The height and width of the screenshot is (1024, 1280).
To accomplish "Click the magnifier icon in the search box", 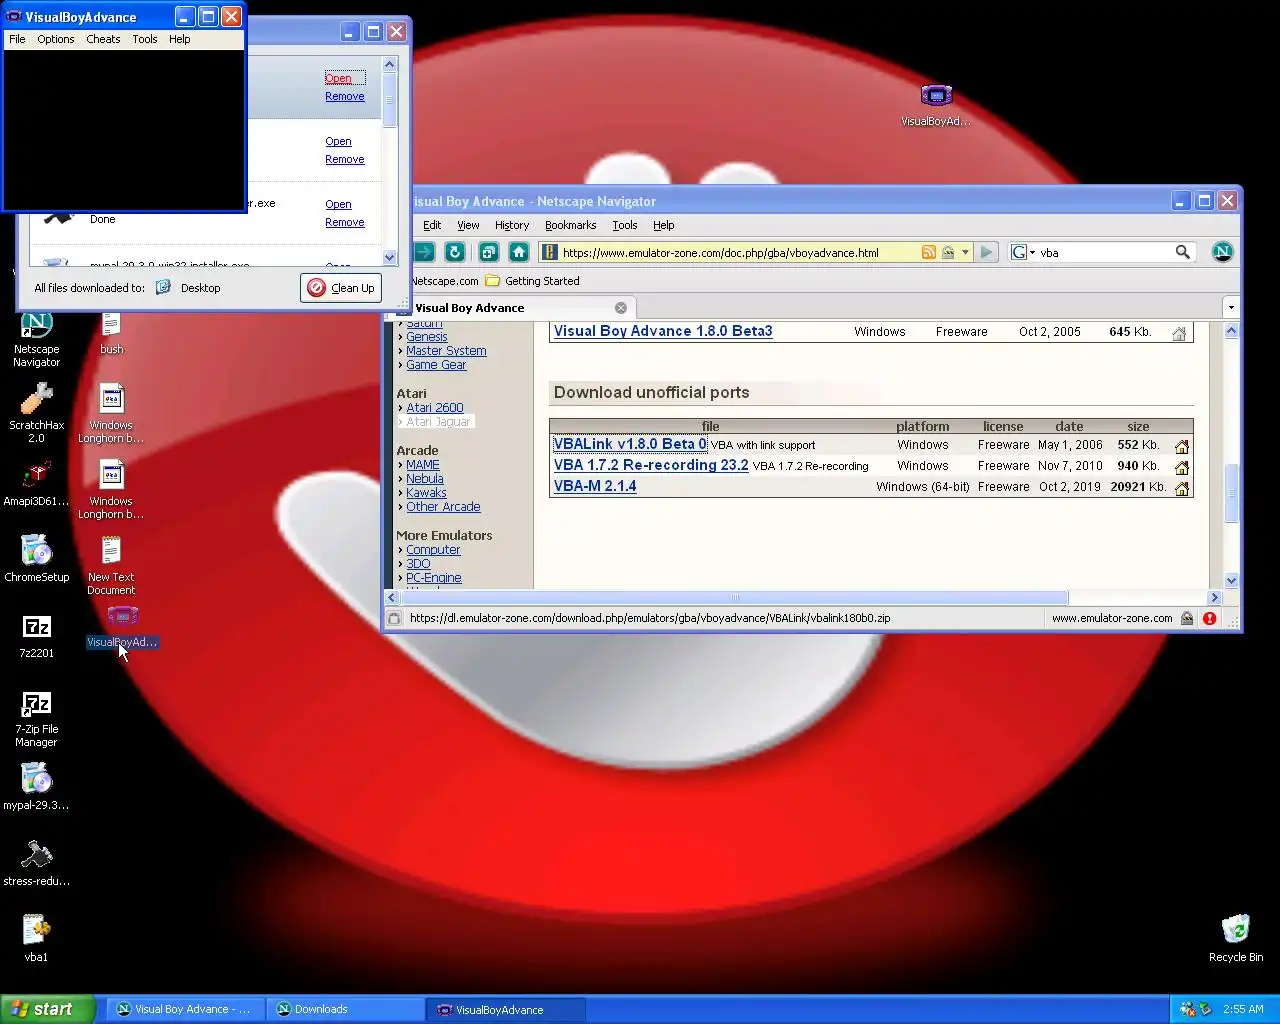I will [1183, 252].
